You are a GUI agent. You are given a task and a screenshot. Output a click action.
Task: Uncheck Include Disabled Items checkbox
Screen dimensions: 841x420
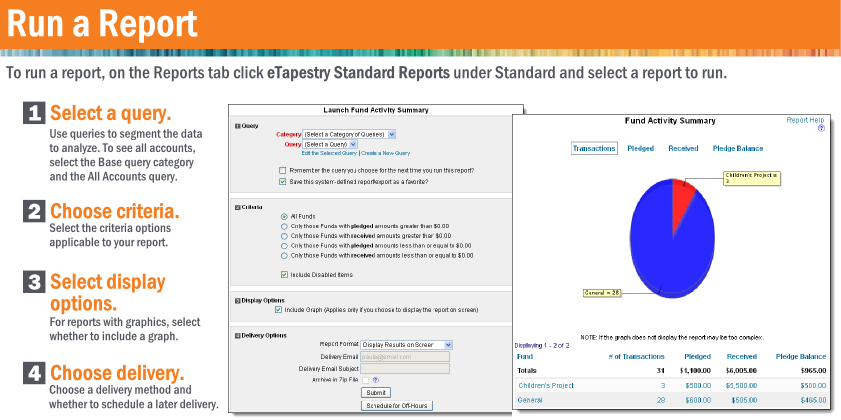coord(285,274)
